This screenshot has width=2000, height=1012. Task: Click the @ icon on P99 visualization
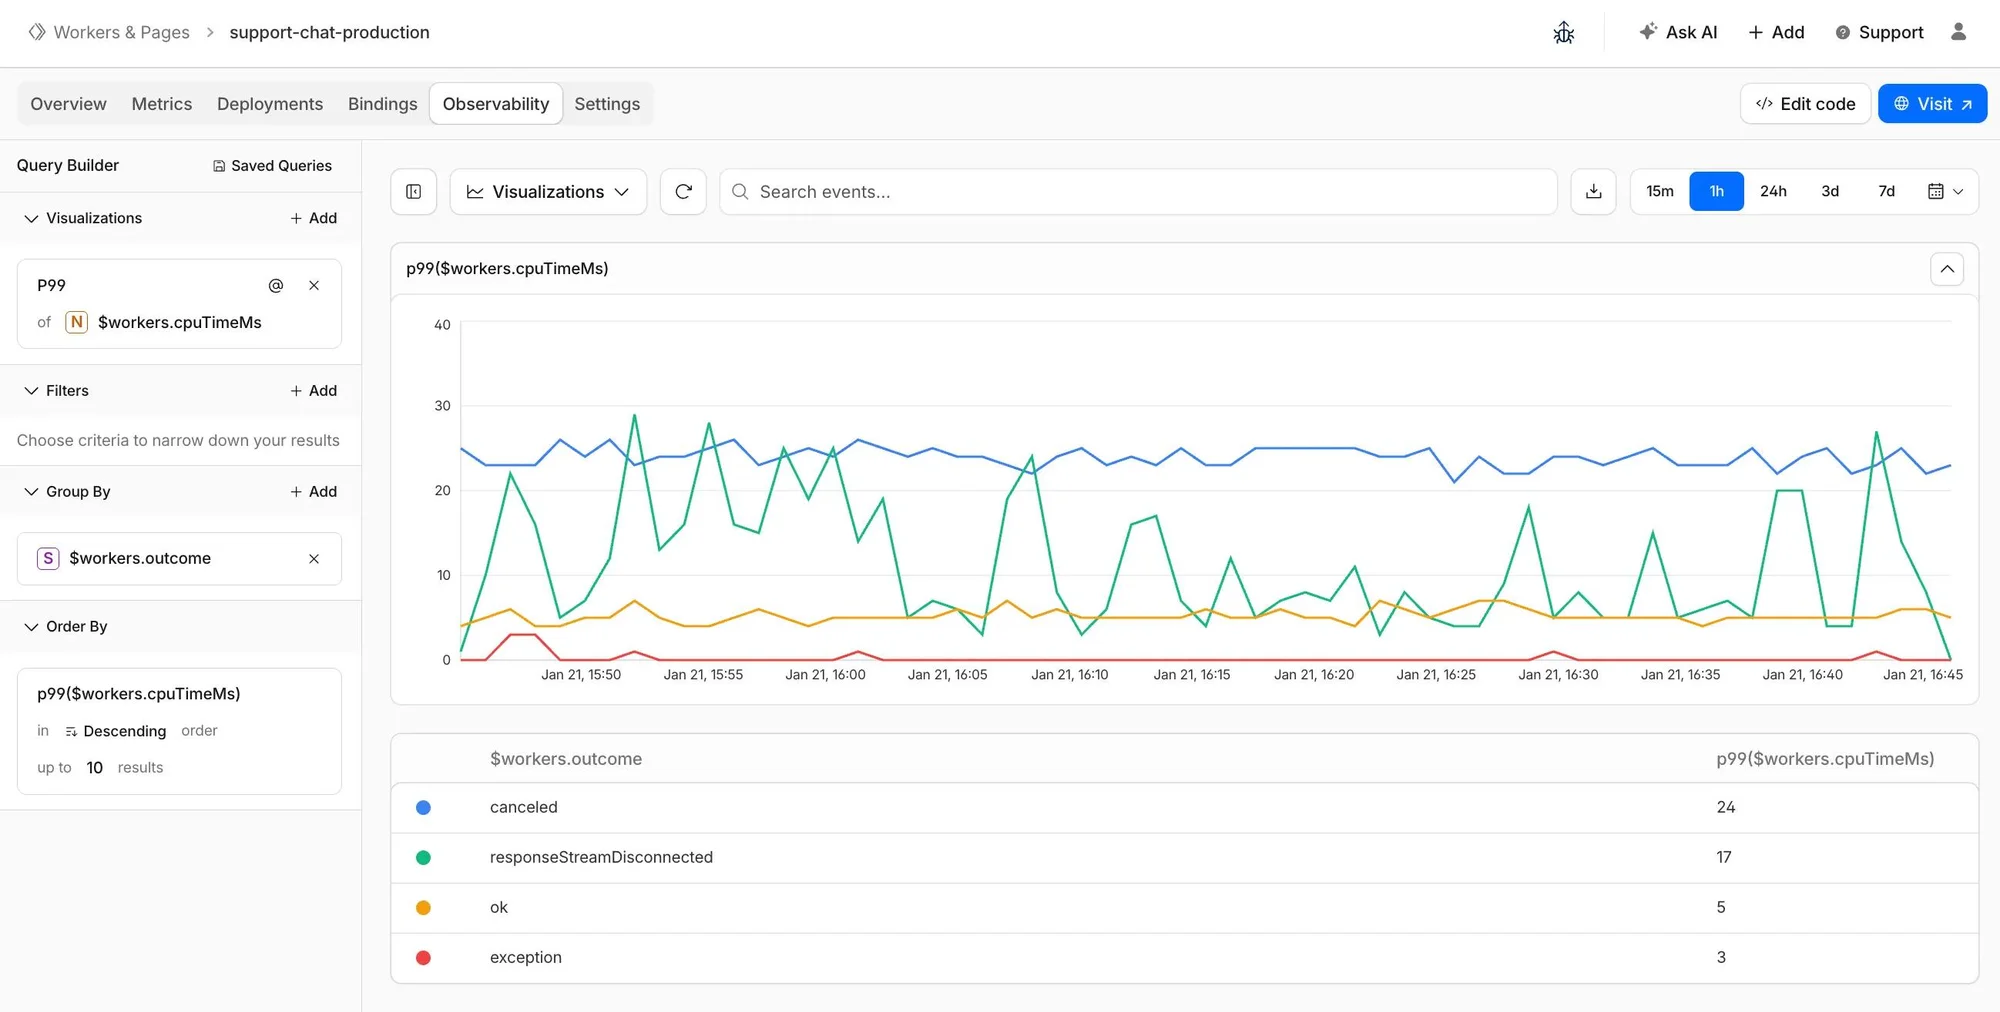pos(276,285)
